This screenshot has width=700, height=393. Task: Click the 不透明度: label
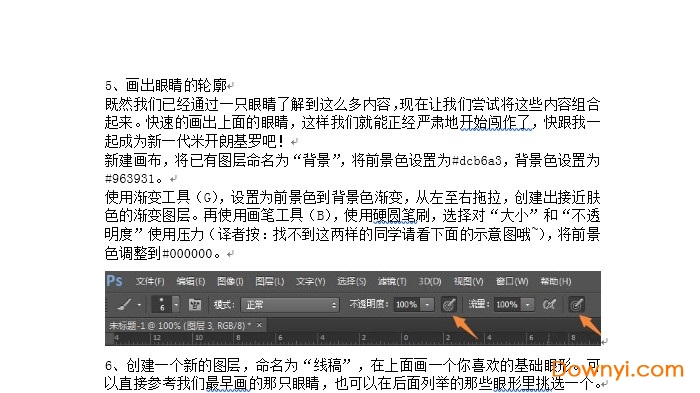[x=369, y=305]
